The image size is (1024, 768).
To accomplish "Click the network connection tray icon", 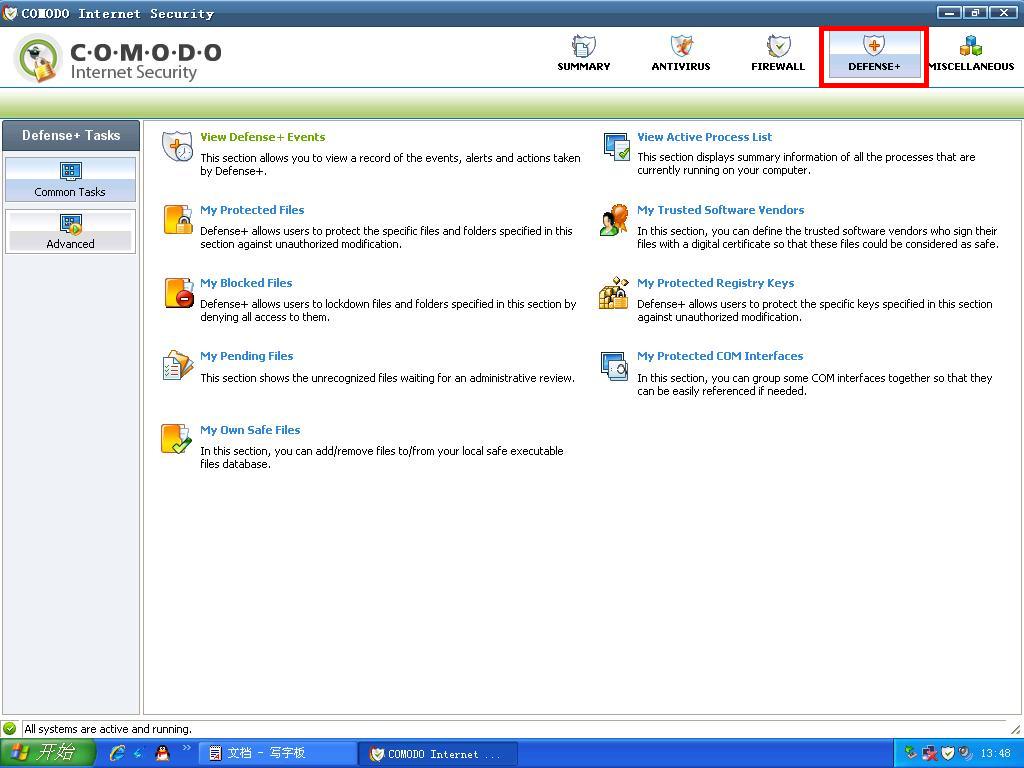I will [x=911, y=754].
